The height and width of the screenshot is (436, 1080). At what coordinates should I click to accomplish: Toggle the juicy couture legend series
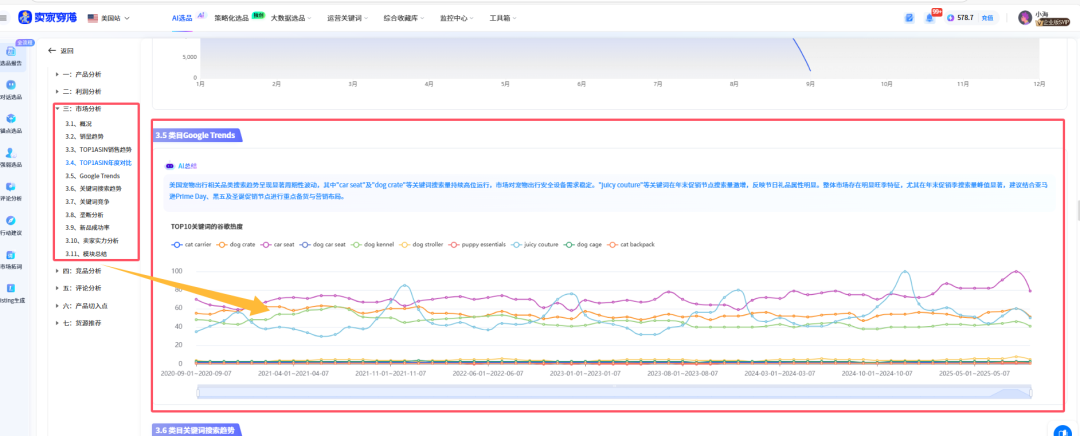coord(534,245)
